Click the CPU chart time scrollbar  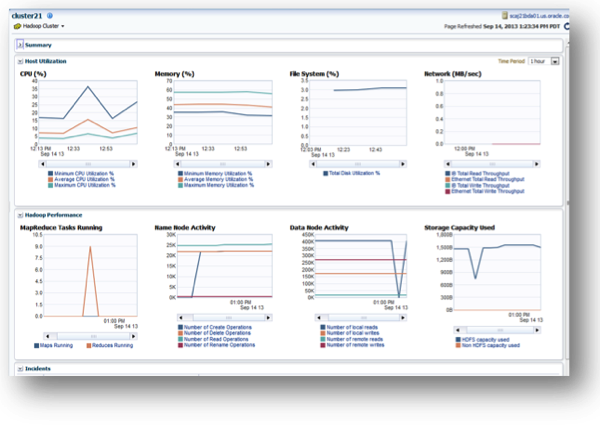point(88,164)
